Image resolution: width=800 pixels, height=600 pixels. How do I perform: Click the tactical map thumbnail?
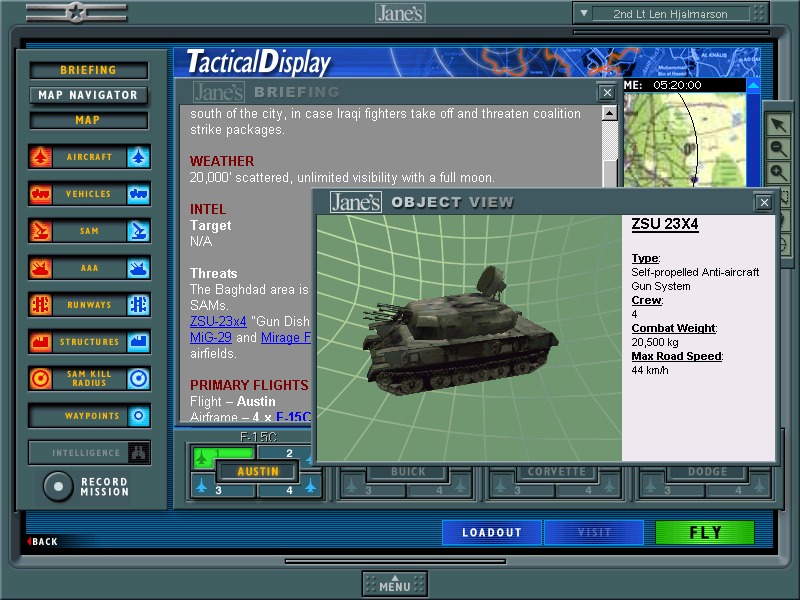tap(684, 140)
